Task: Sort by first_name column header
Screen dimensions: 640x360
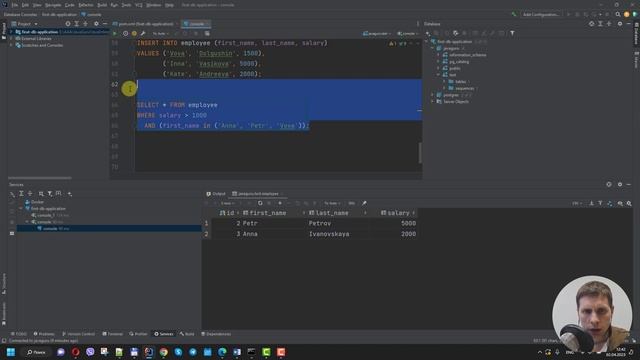Action: click(x=267, y=213)
